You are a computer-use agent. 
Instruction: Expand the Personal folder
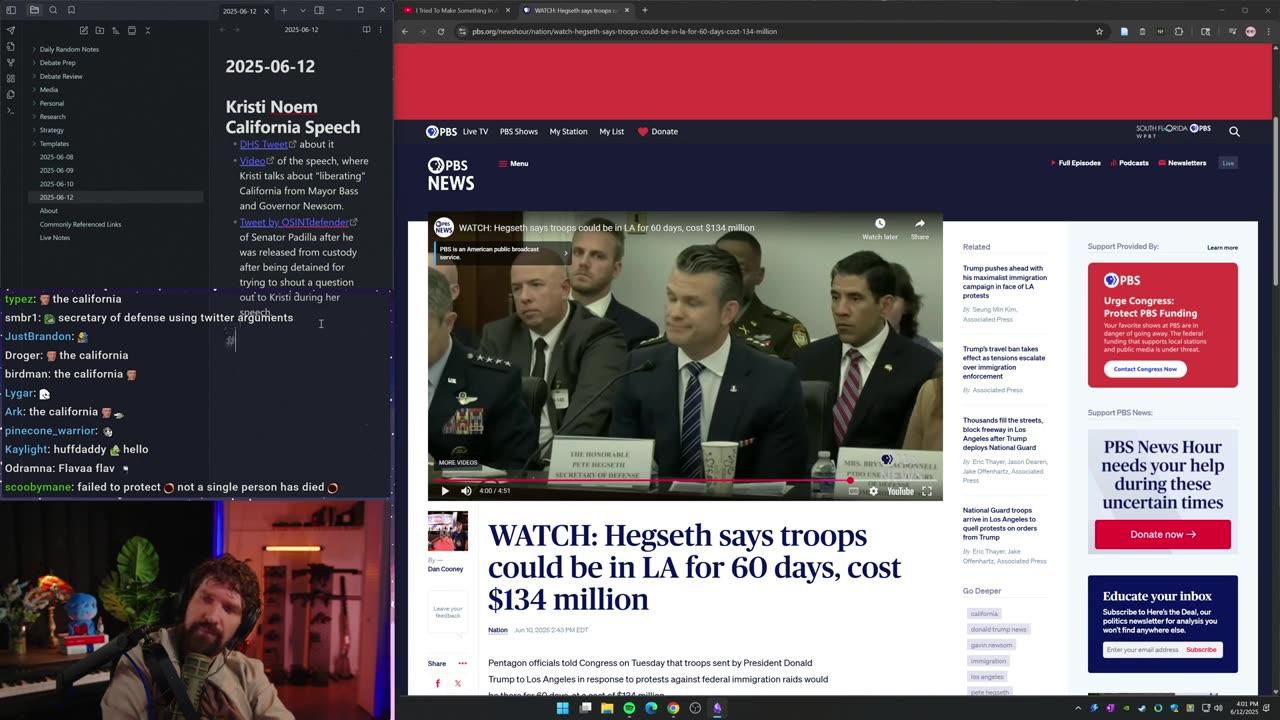(x=52, y=103)
